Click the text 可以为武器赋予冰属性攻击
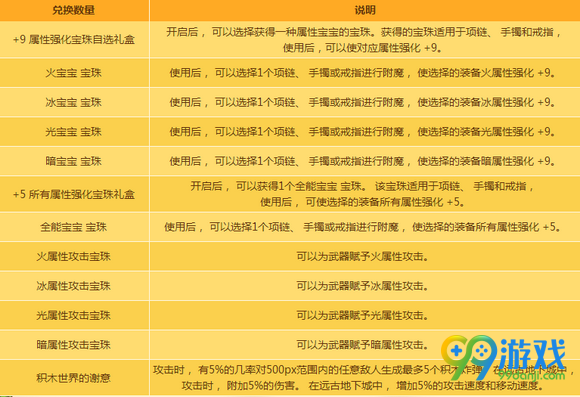This screenshot has height=397, width=580. coord(362,286)
